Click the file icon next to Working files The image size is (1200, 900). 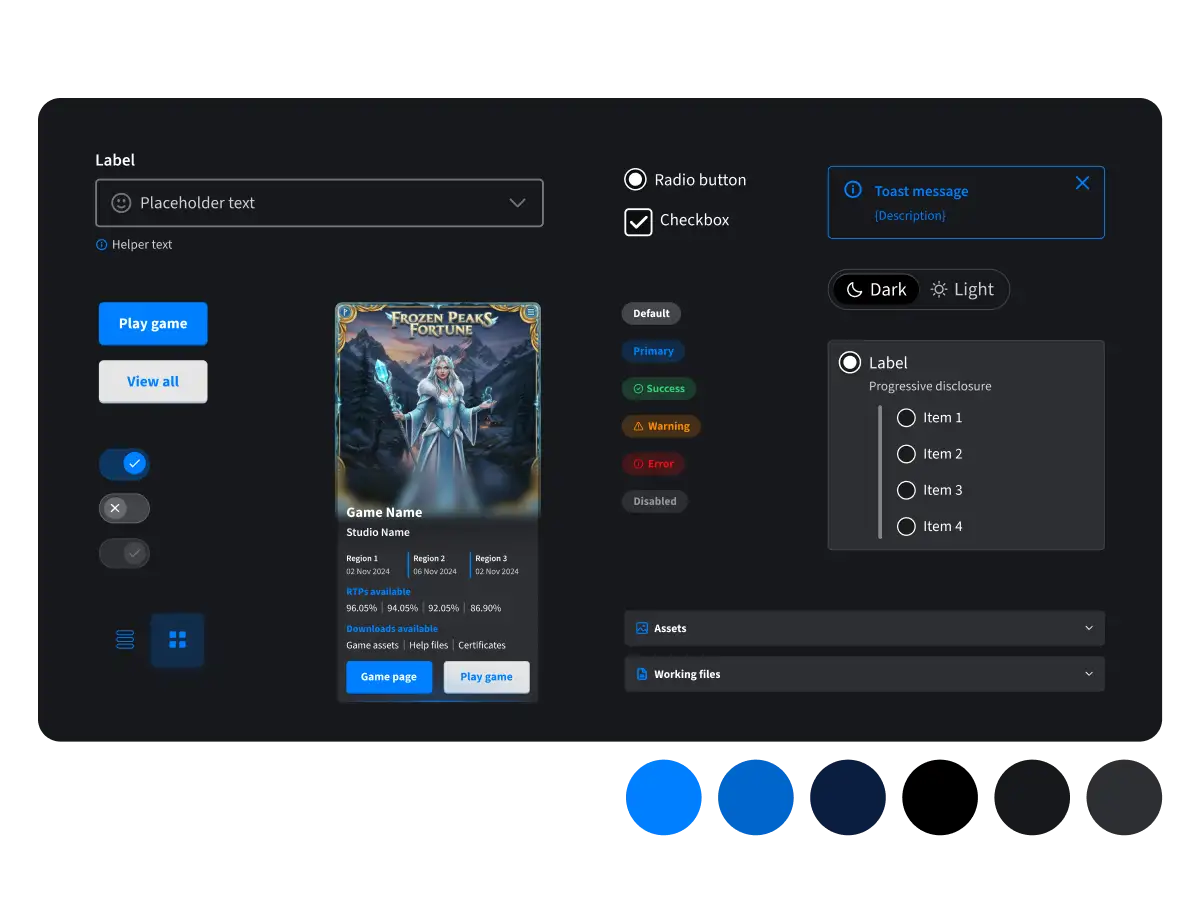point(642,674)
